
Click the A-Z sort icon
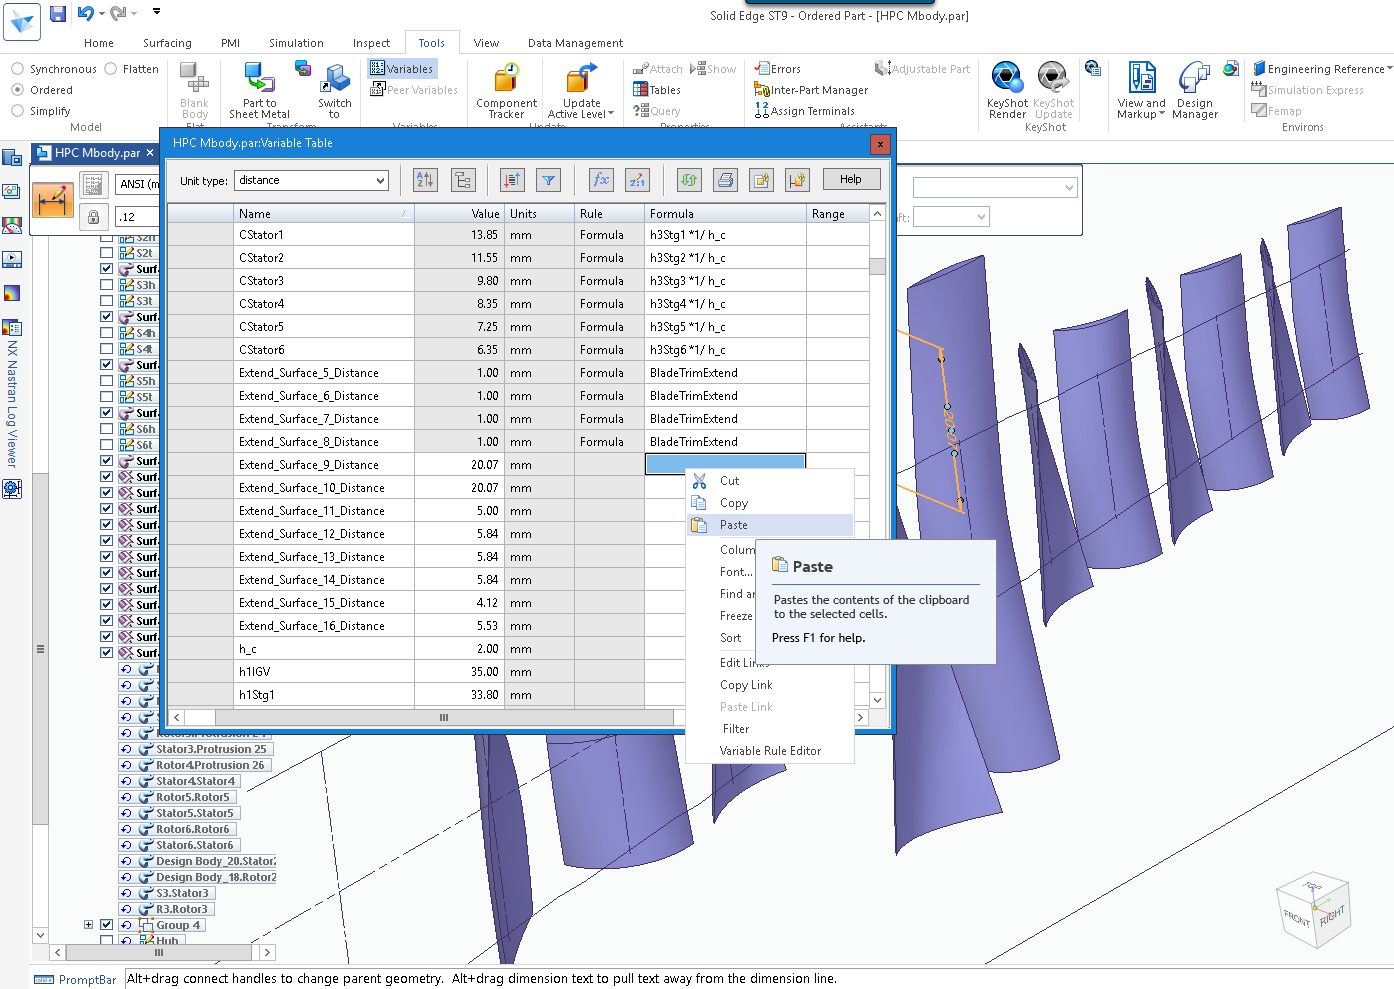click(x=425, y=180)
